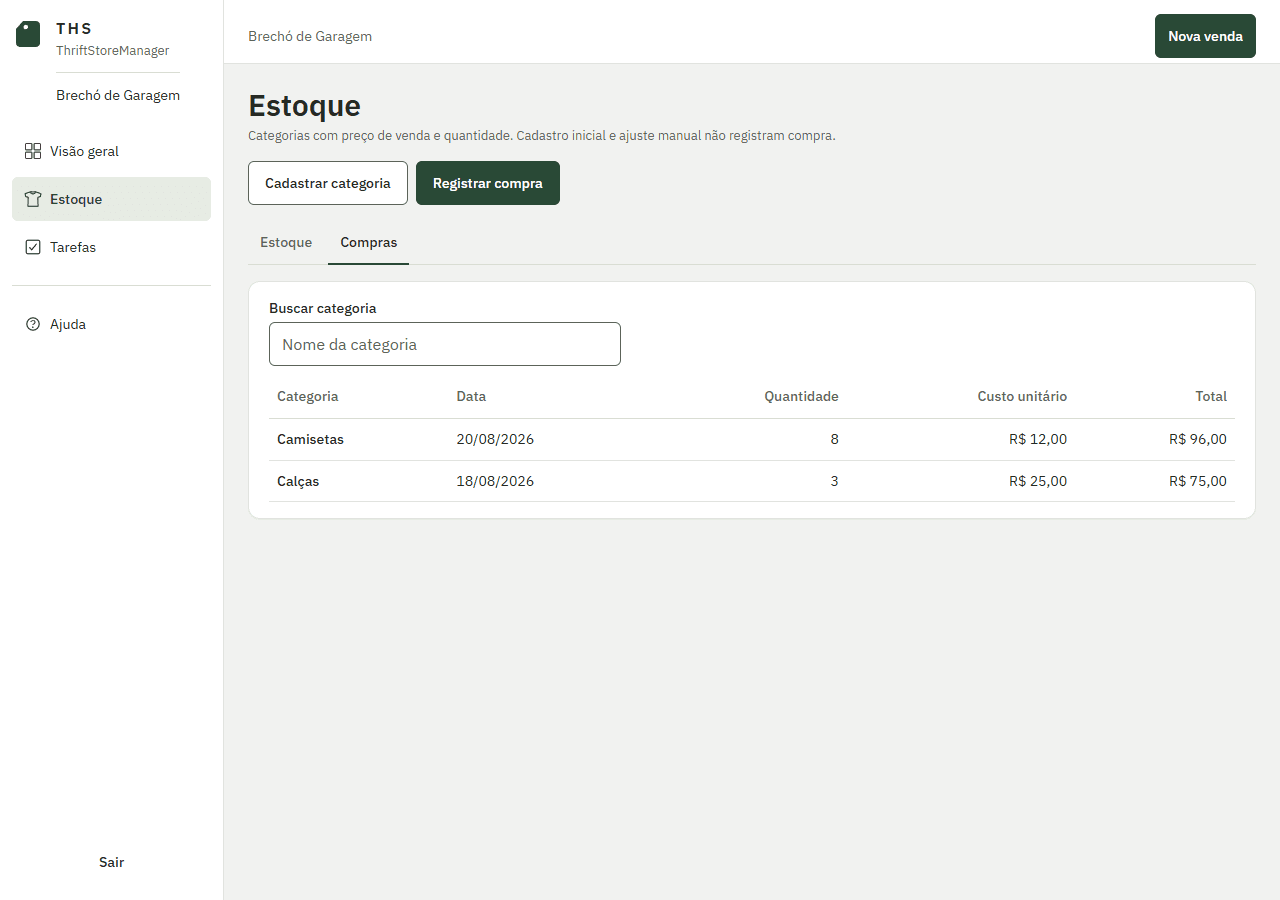
Task: Click Sair to log out
Action: 111,862
